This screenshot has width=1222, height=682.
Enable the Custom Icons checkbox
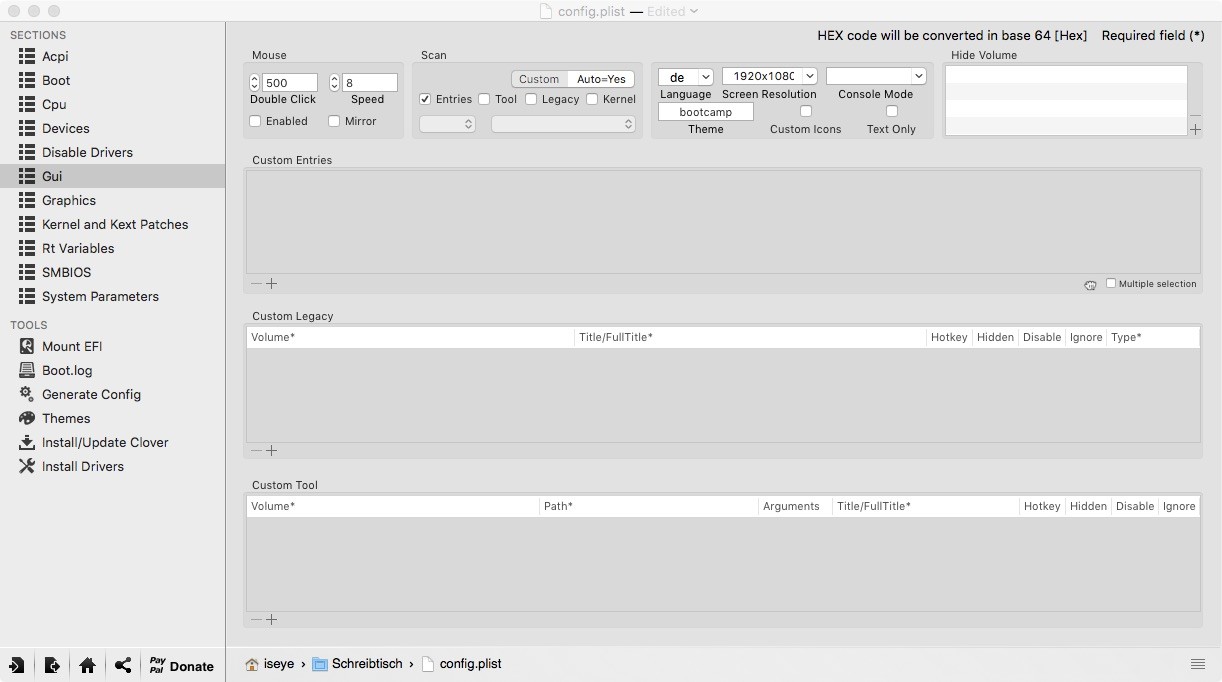tap(805, 111)
